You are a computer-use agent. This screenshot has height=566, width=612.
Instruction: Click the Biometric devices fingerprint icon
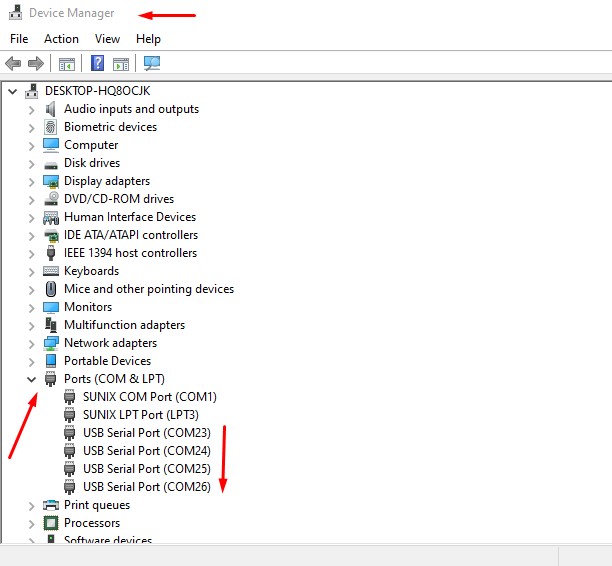pos(50,127)
